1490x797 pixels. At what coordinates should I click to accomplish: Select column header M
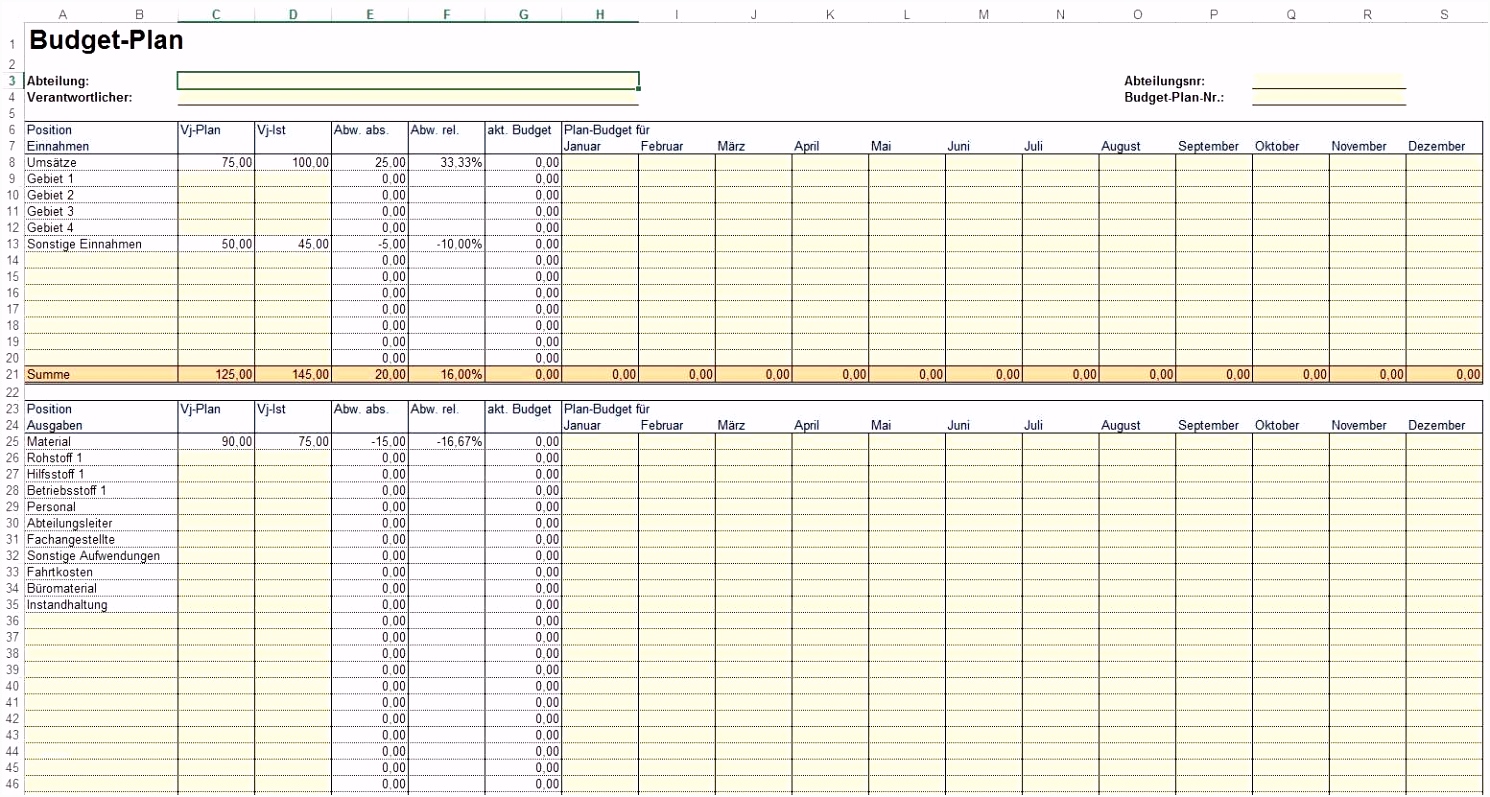pyautogui.click(x=984, y=14)
